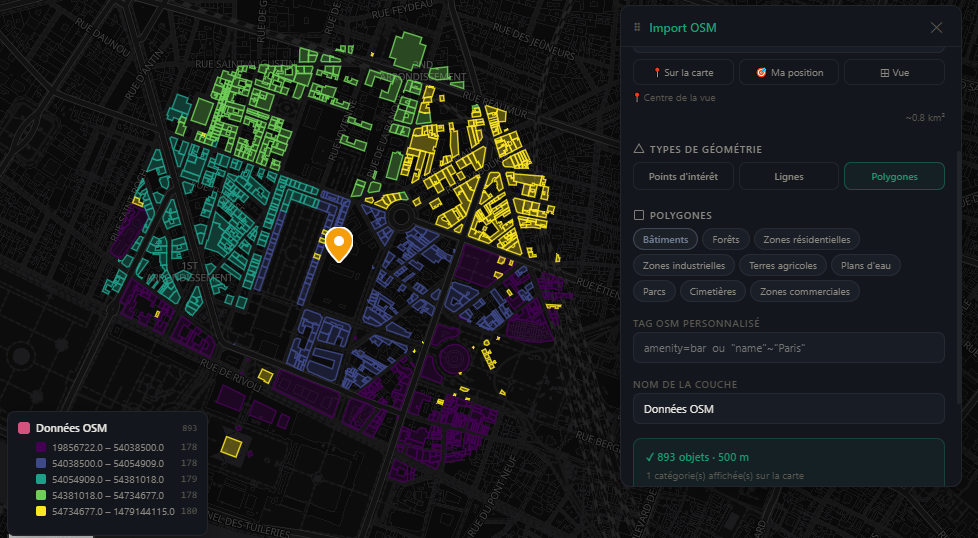Click the Données OSM legend title
This screenshot has width=978, height=538.
(71, 428)
